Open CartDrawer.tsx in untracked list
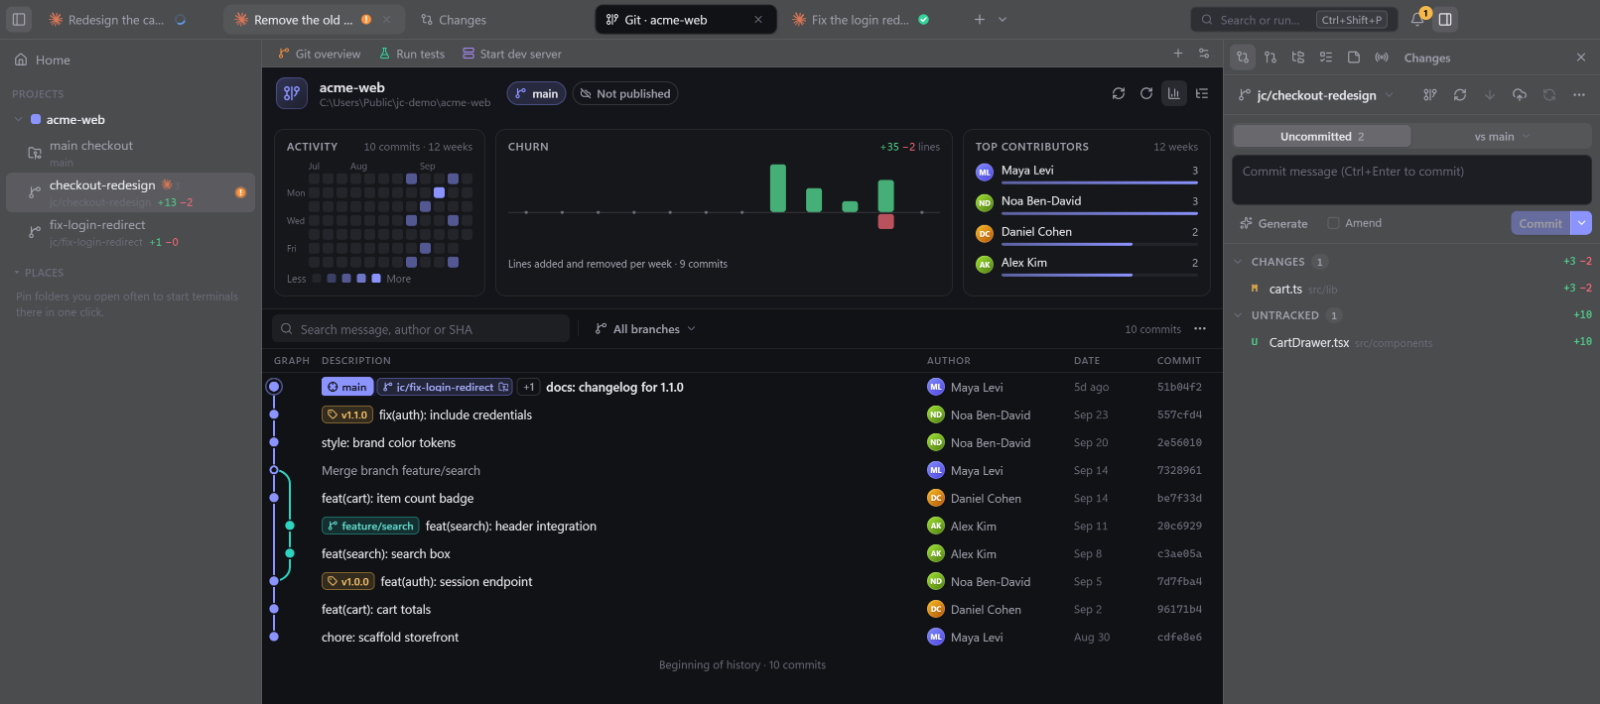The height and width of the screenshot is (704, 1600). tap(1411, 342)
